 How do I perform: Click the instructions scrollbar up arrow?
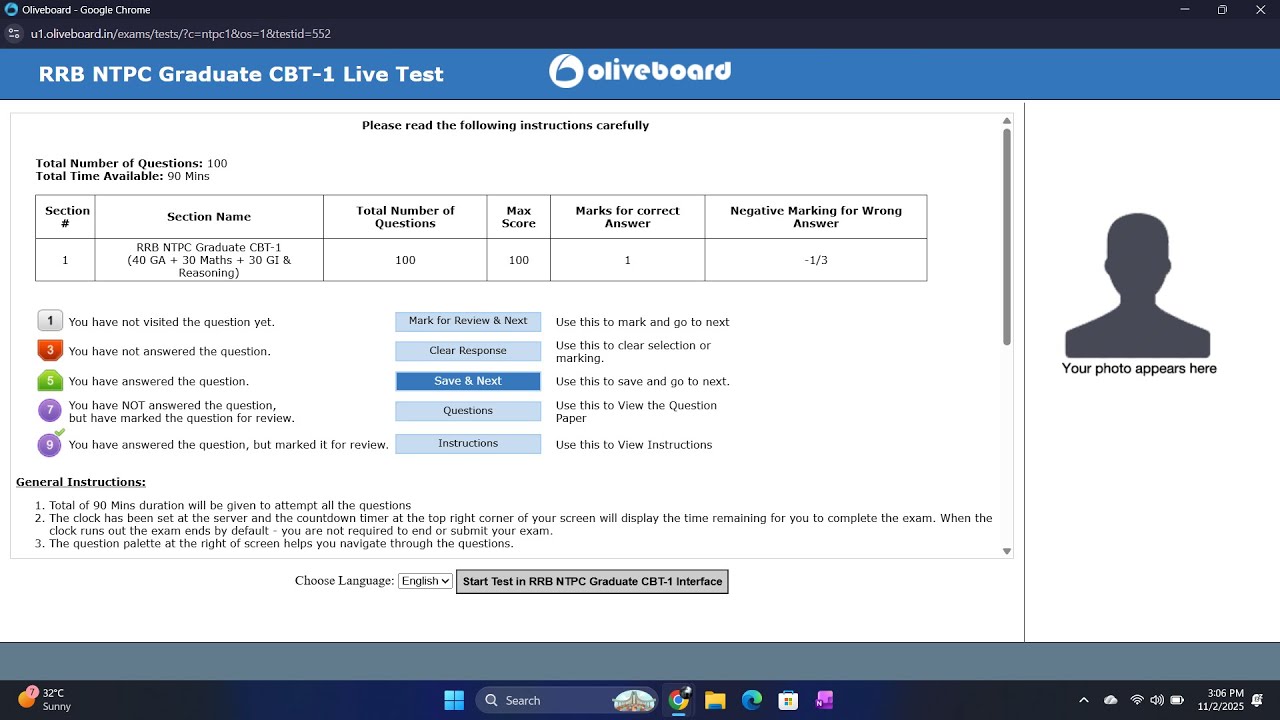(1007, 120)
